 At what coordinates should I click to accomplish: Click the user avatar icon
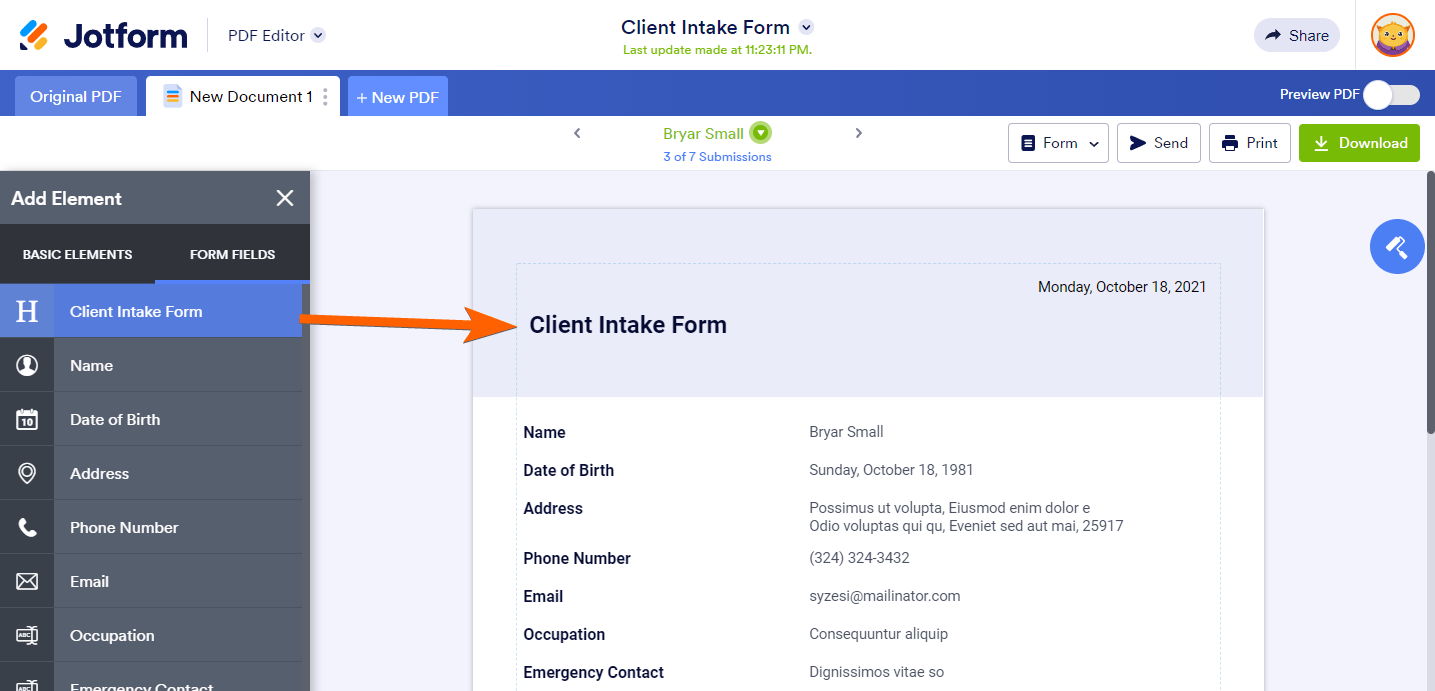pos(1392,35)
